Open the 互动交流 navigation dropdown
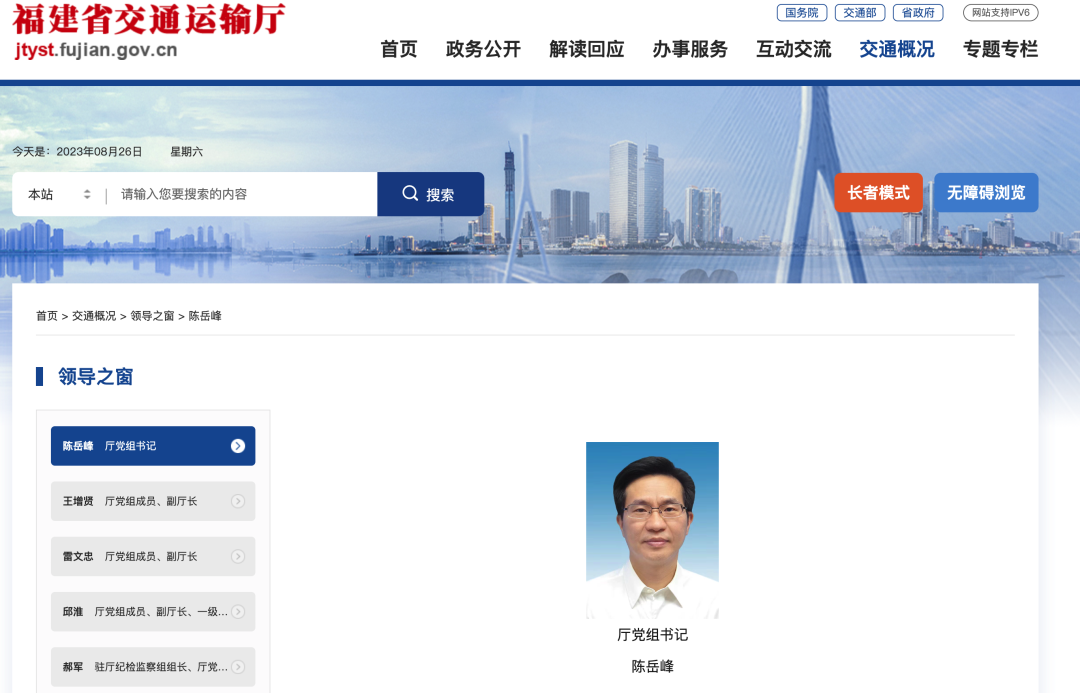Screen dimensions: 1080x693 coord(792,49)
